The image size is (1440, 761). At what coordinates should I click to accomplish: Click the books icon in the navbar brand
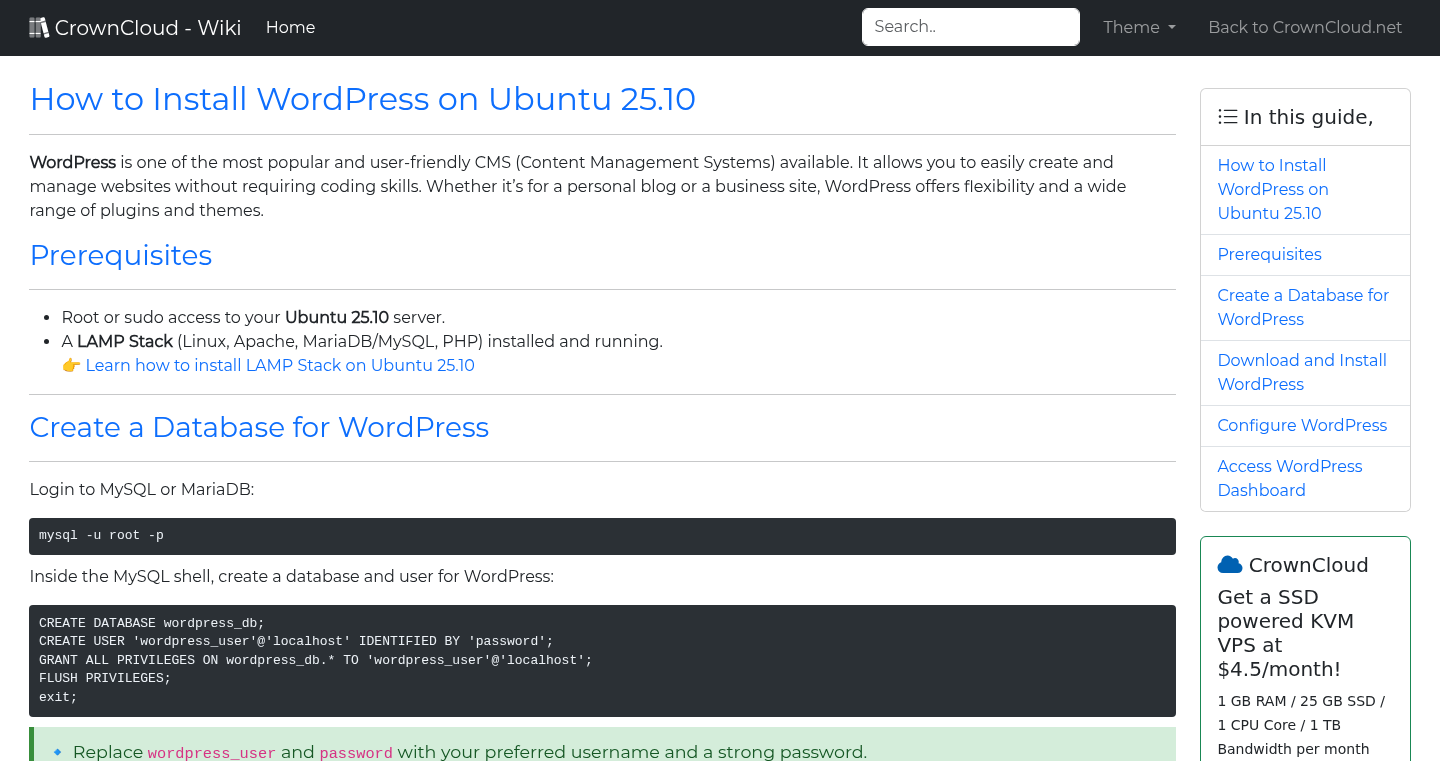click(x=39, y=26)
